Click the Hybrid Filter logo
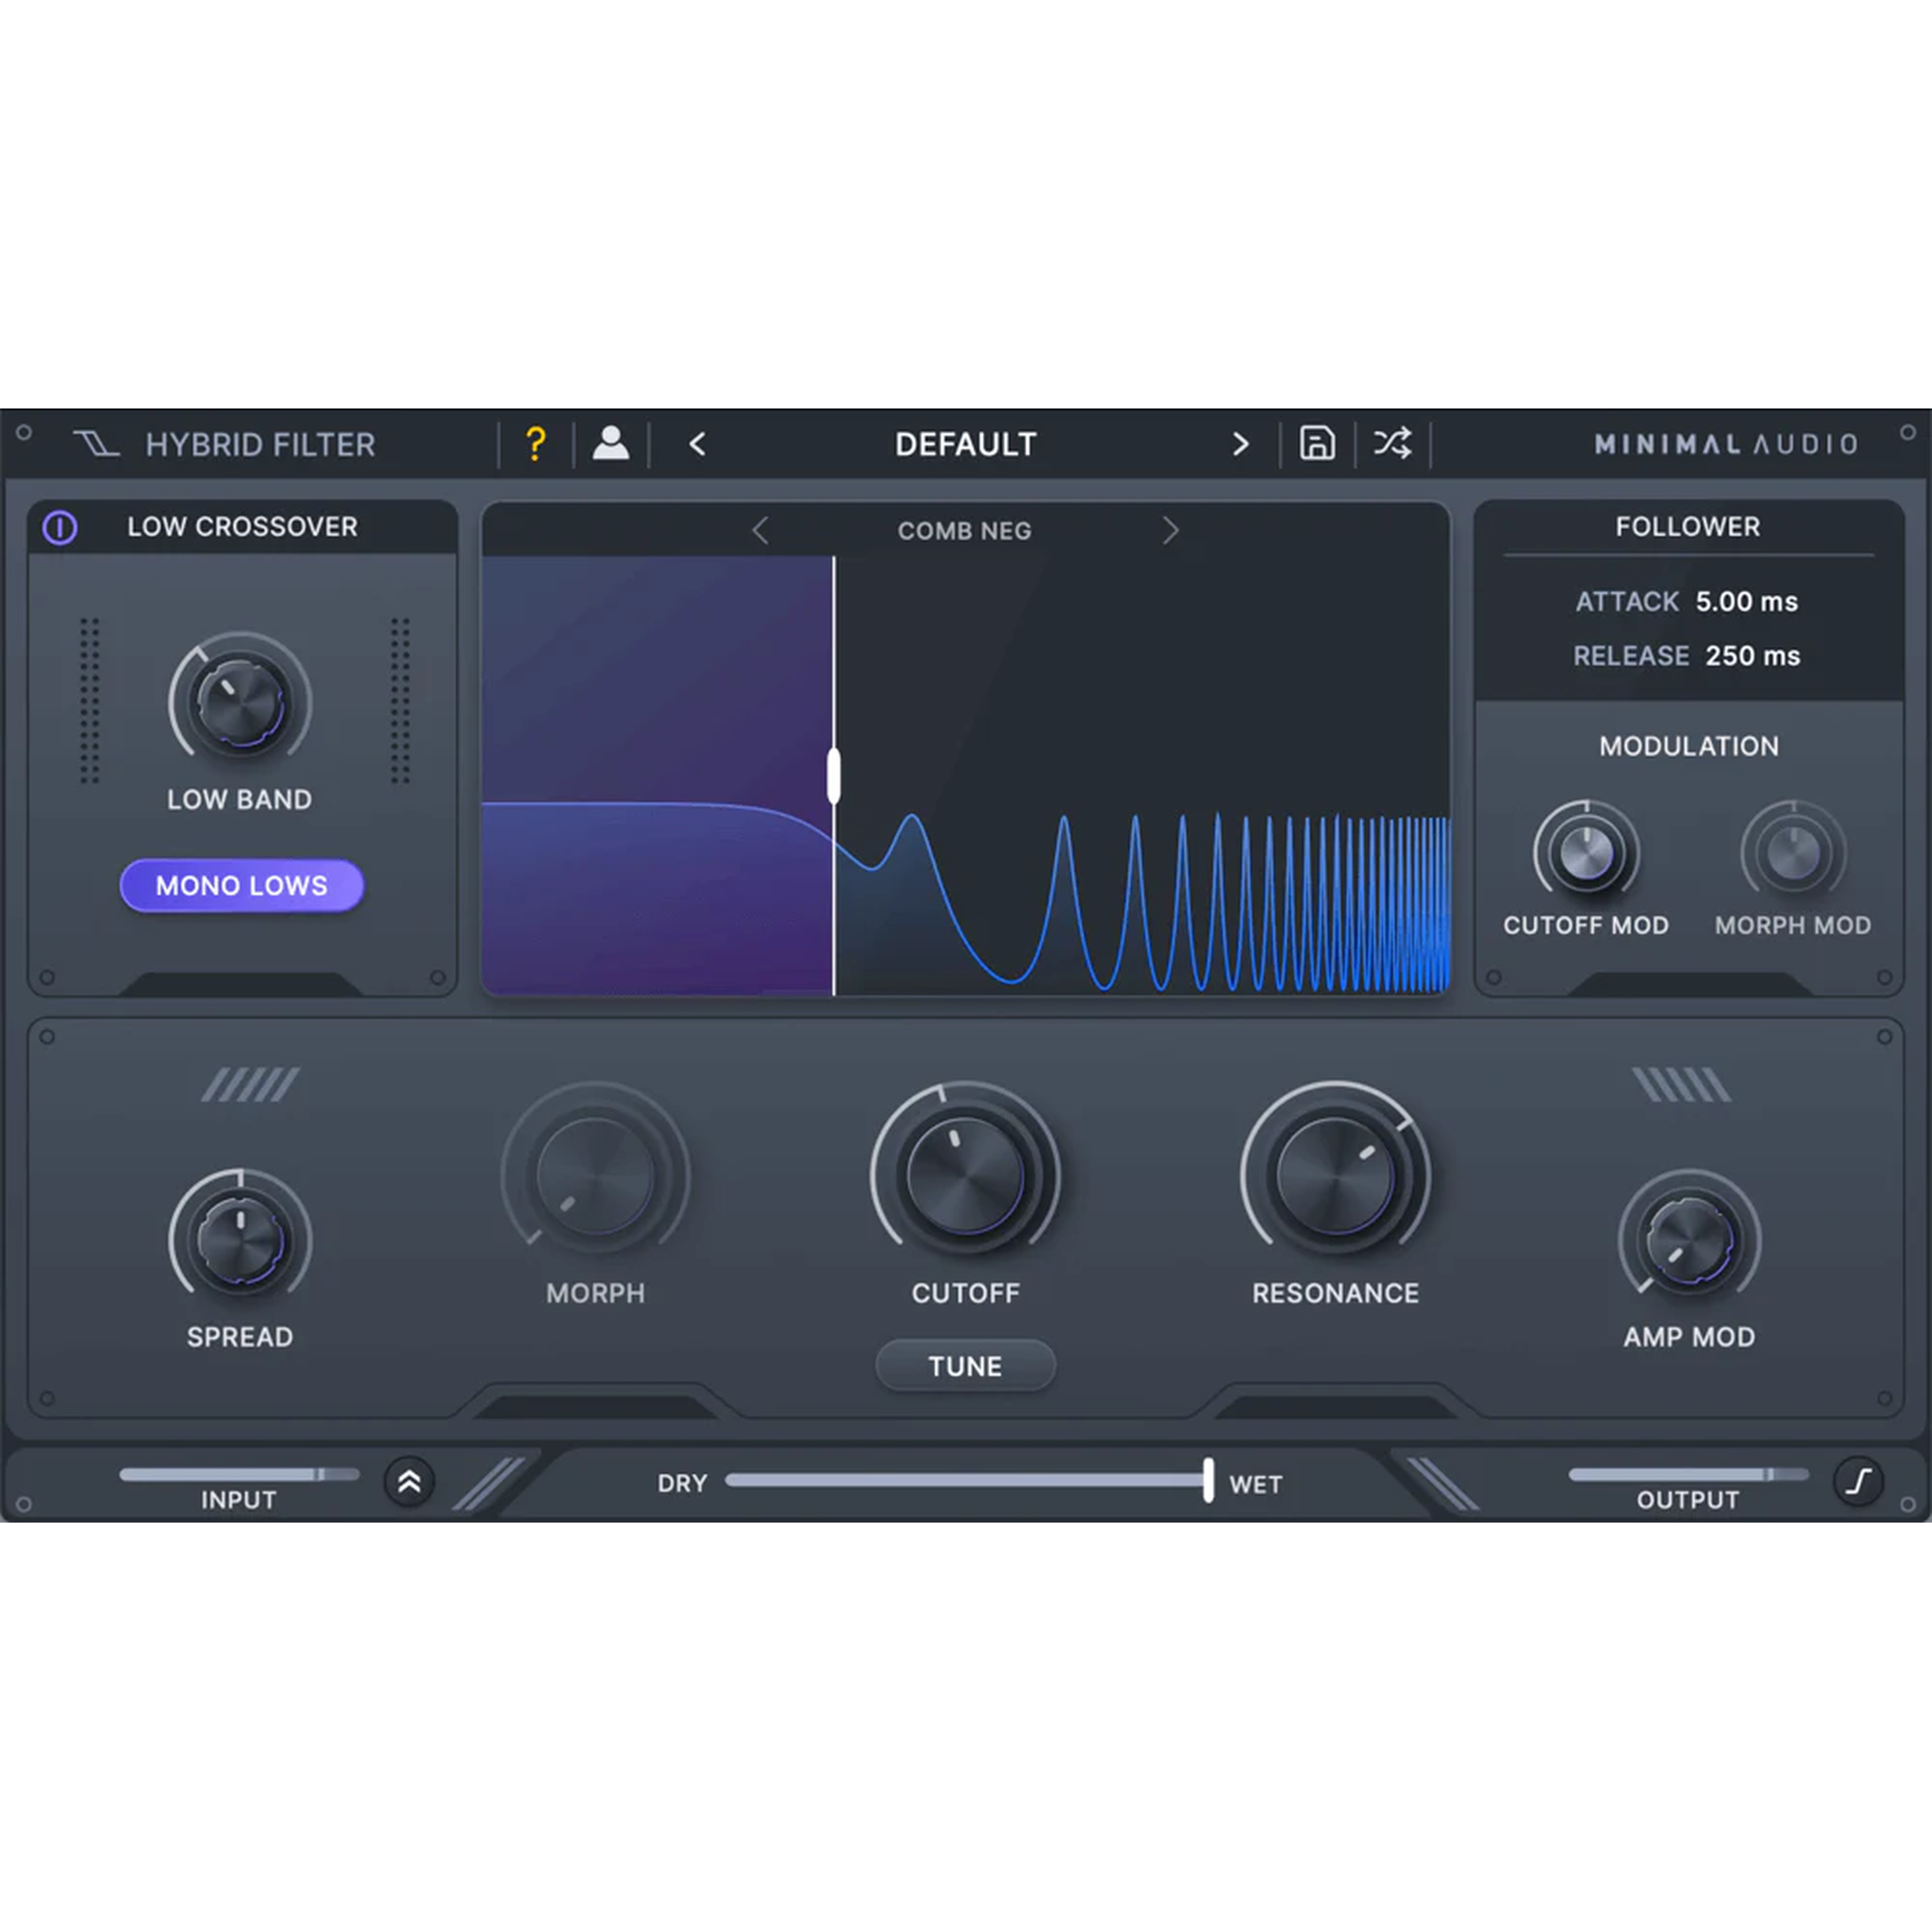This screenshot has height=1932, width=1932. point(232,444)
